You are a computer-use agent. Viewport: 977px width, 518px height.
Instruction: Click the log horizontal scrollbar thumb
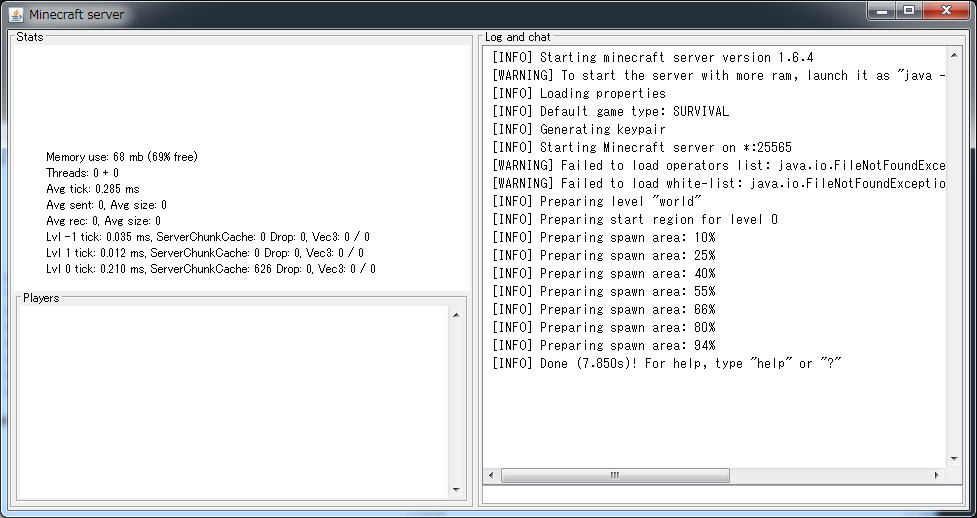click(615, 476)
